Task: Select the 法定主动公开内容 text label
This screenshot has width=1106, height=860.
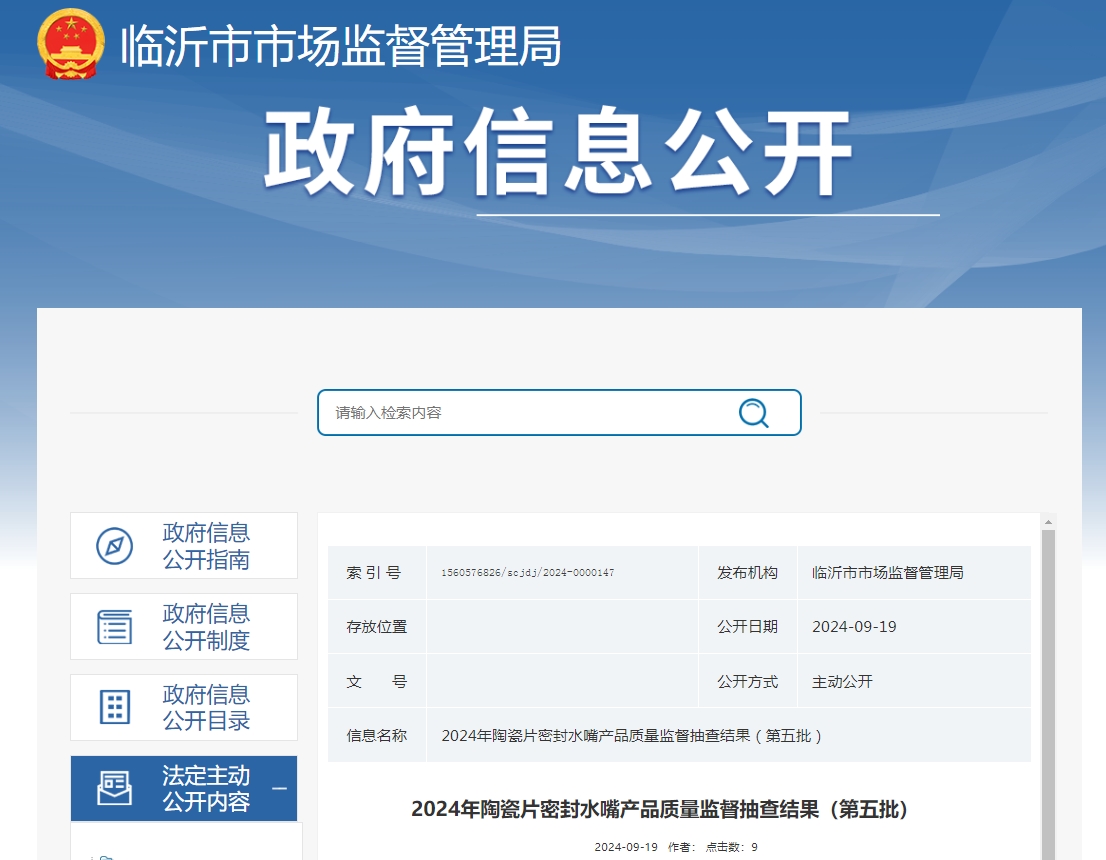Action: click(206, 789)
